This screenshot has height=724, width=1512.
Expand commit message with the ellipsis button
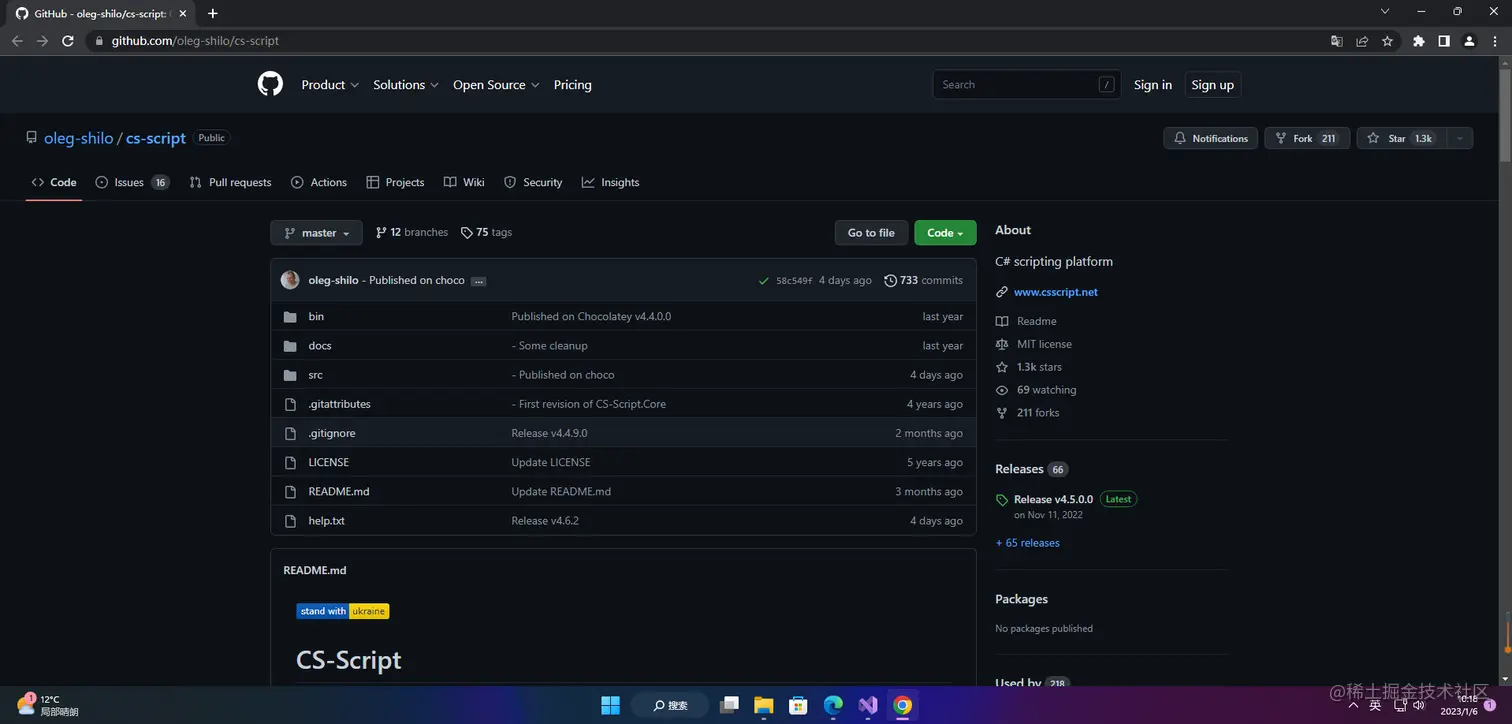coord(478,281)
